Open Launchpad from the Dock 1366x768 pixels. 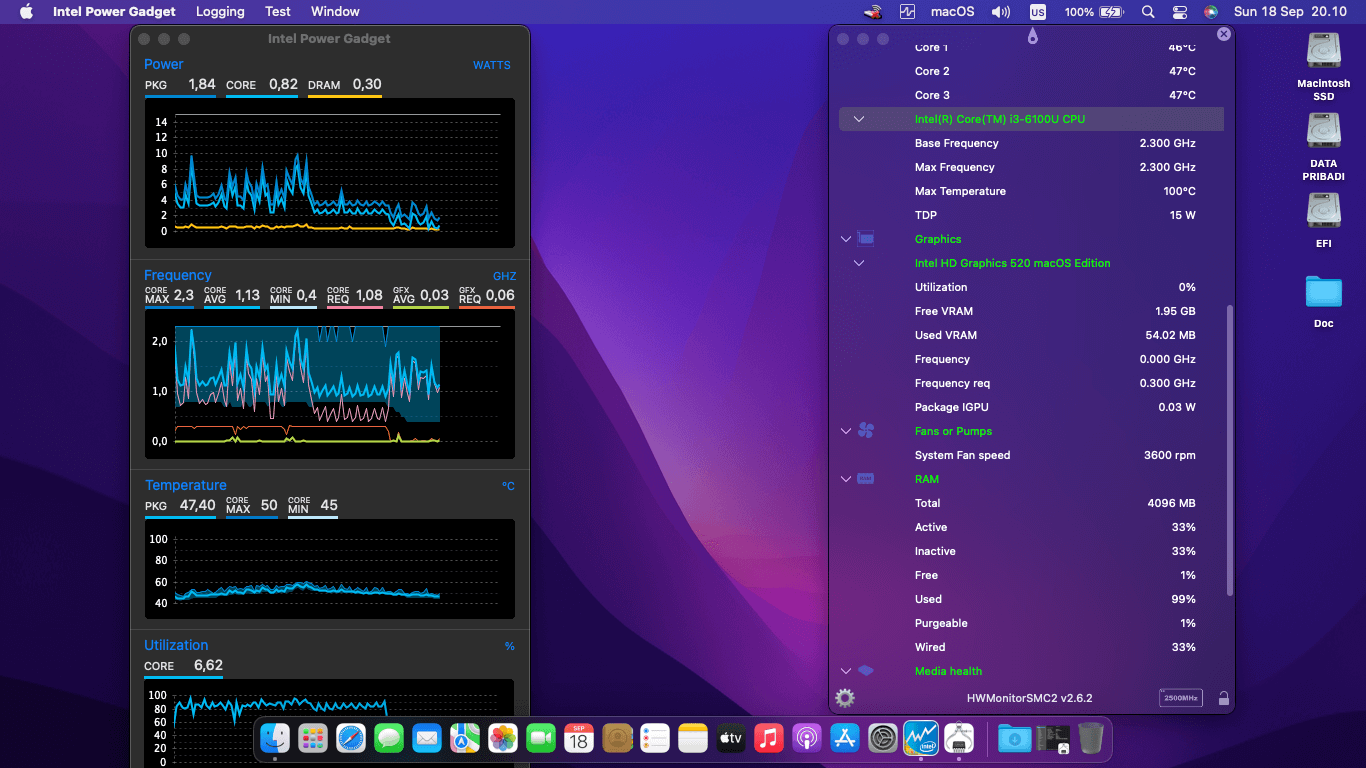tap(313, 739)
